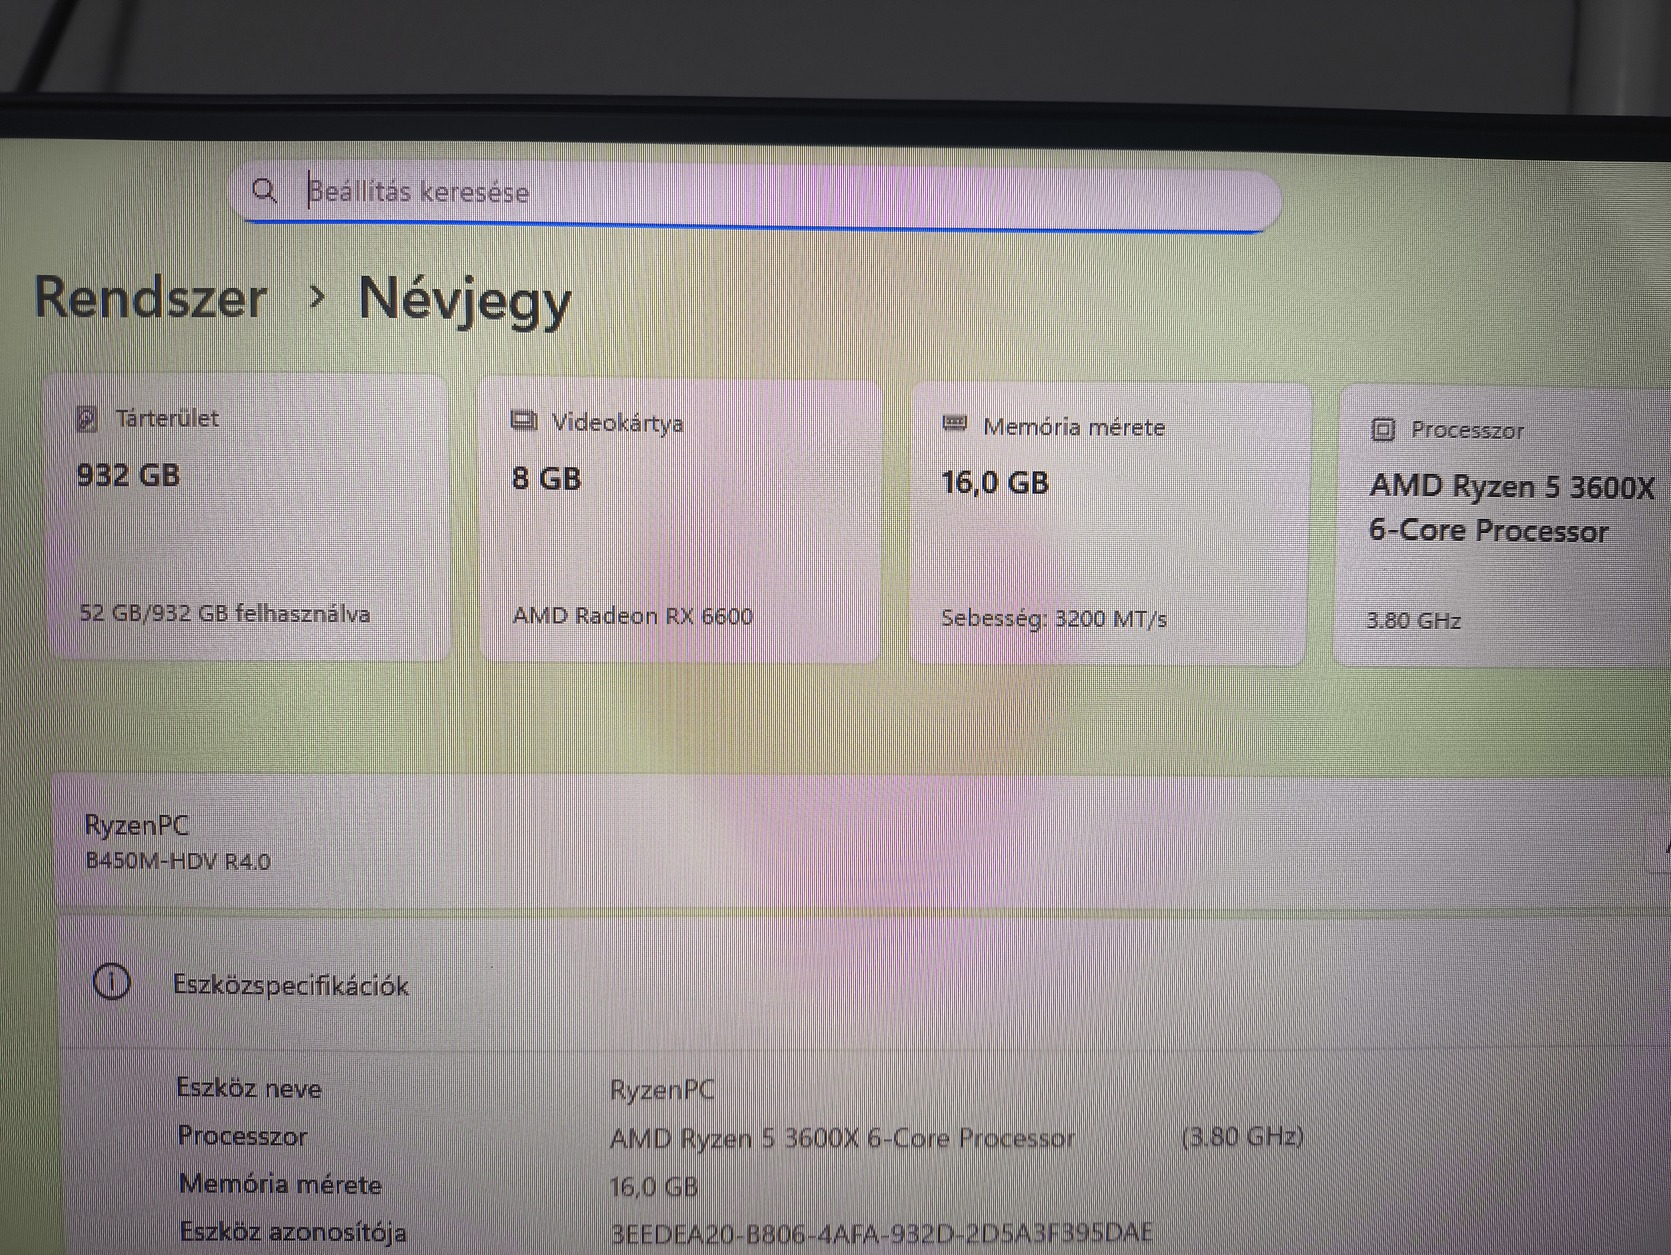Click '3.80 GHz' on the processor card
This screenshot has height=1255, width=1671.
coord(1414,621)
